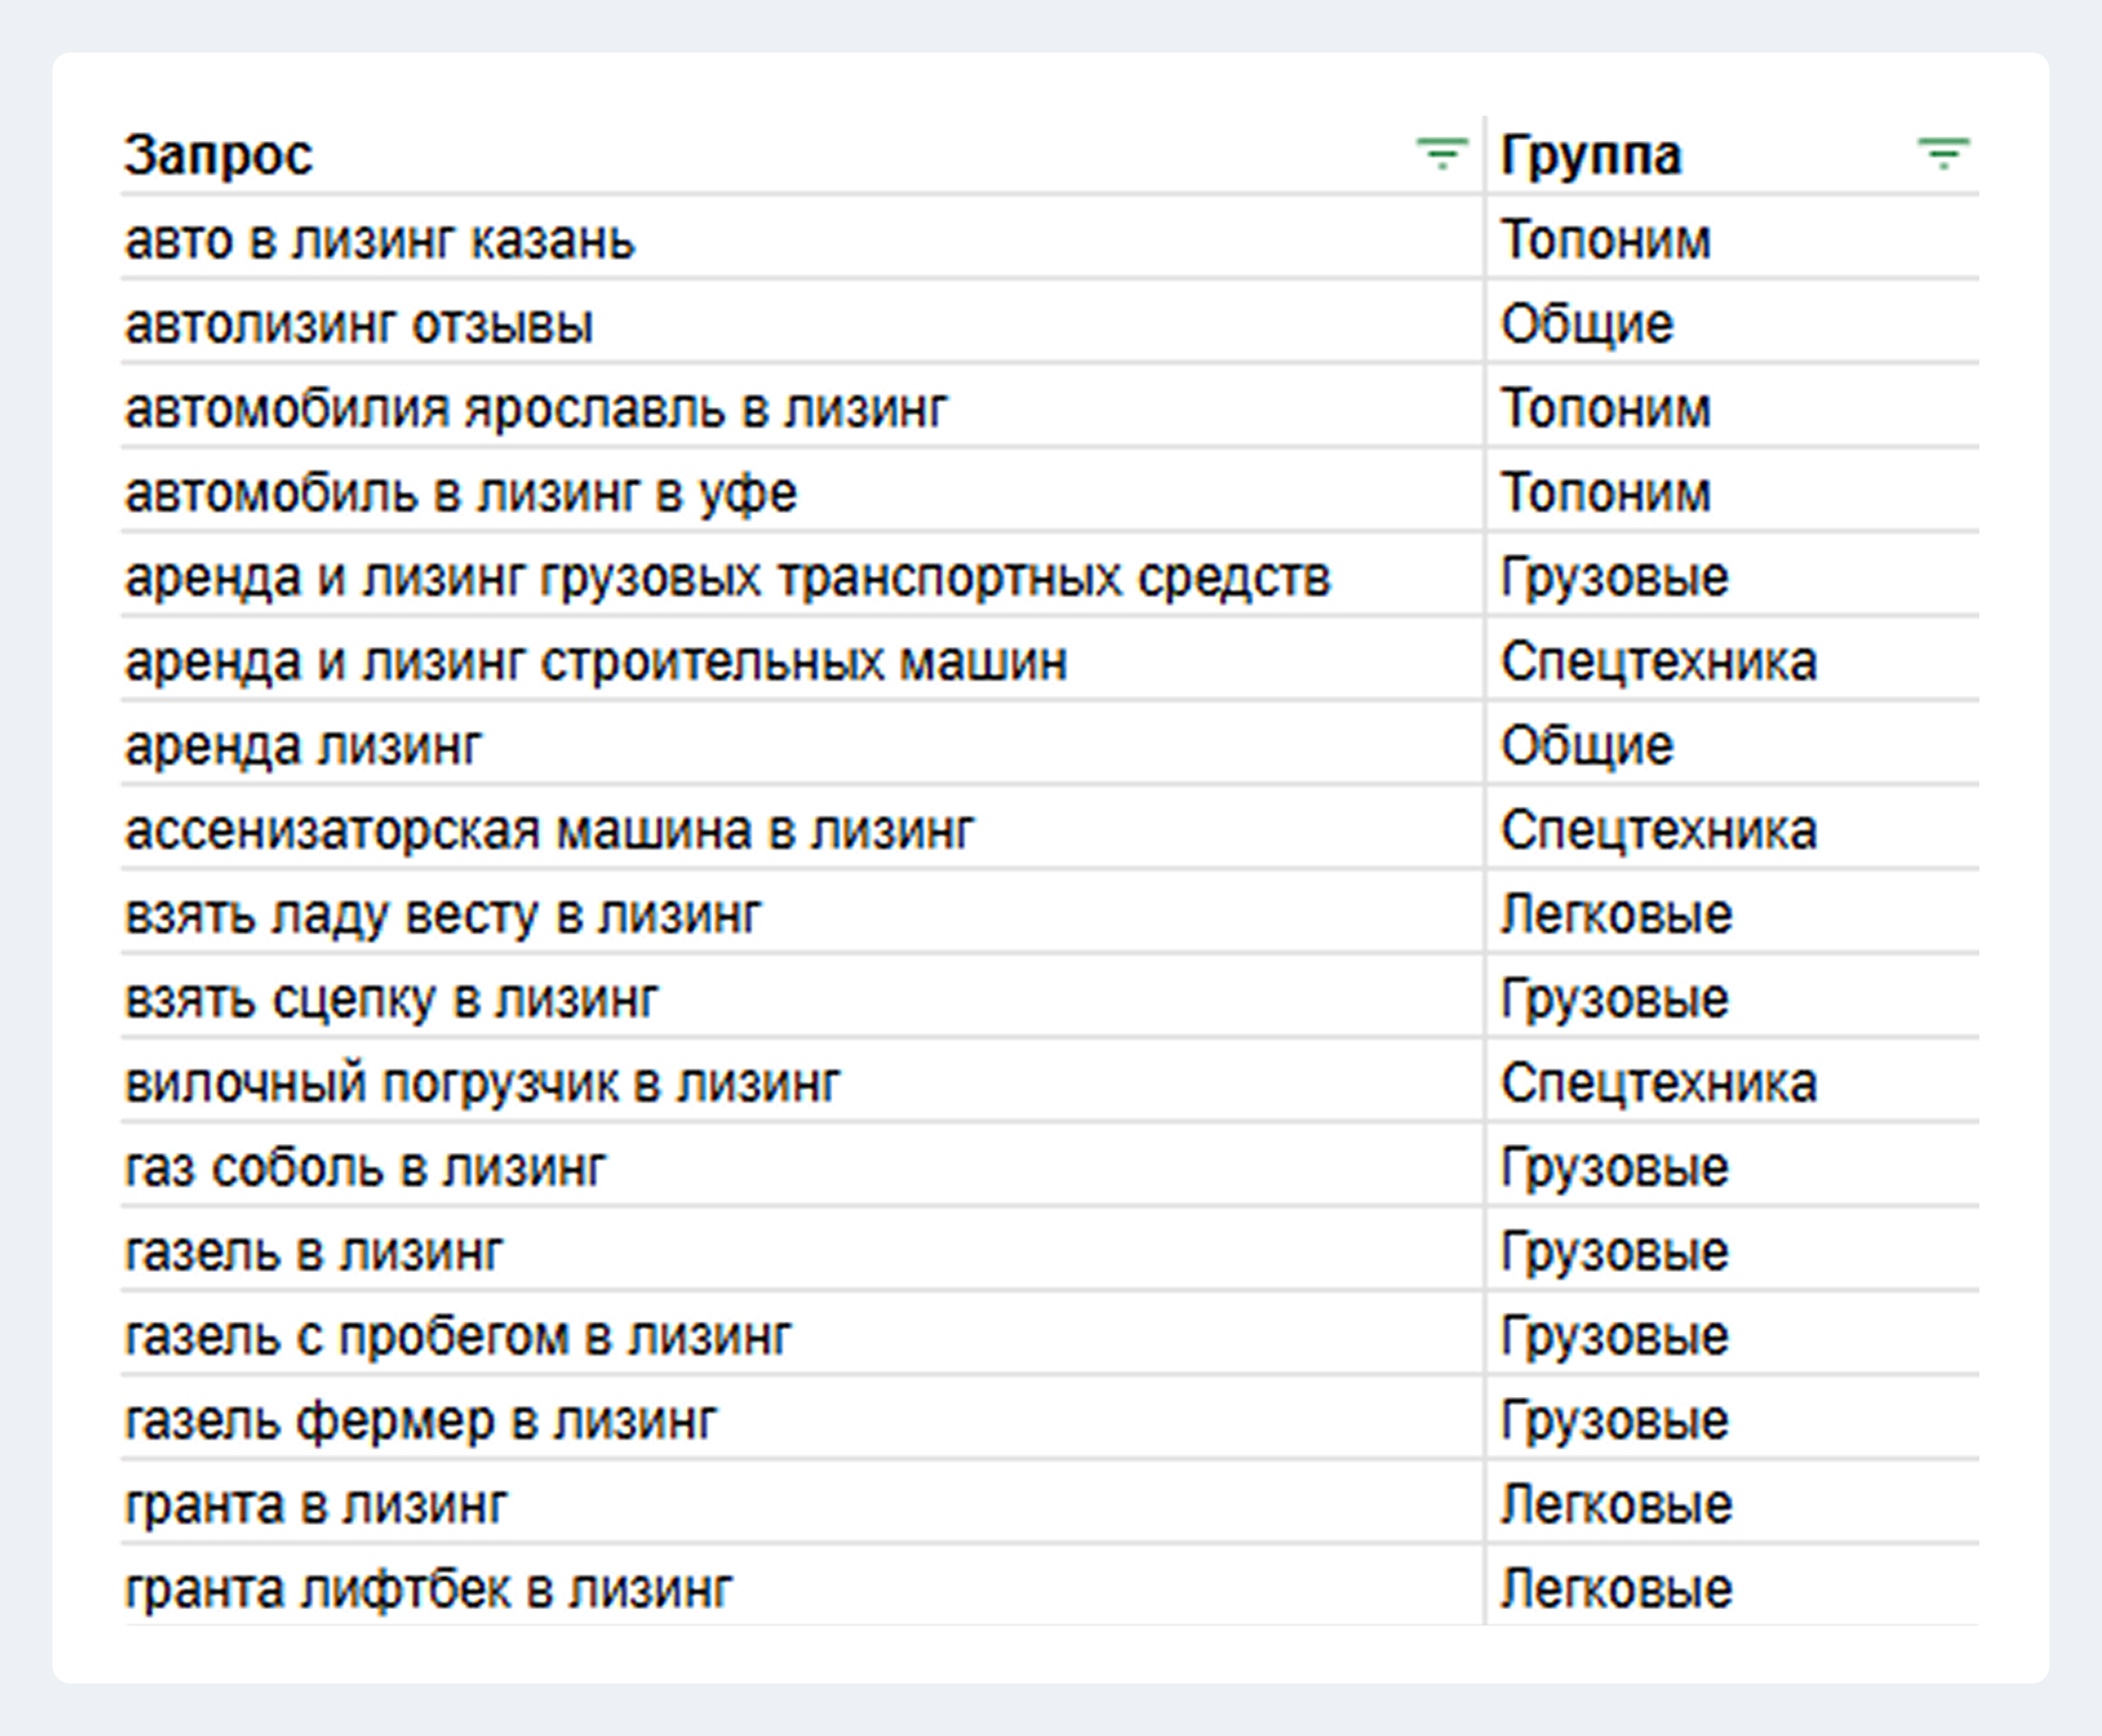This screenshot has height=1736, width=2102.
Task: Select 'автомобиль в лизинг в уфе' row
Action: click(x=461, y=493)
